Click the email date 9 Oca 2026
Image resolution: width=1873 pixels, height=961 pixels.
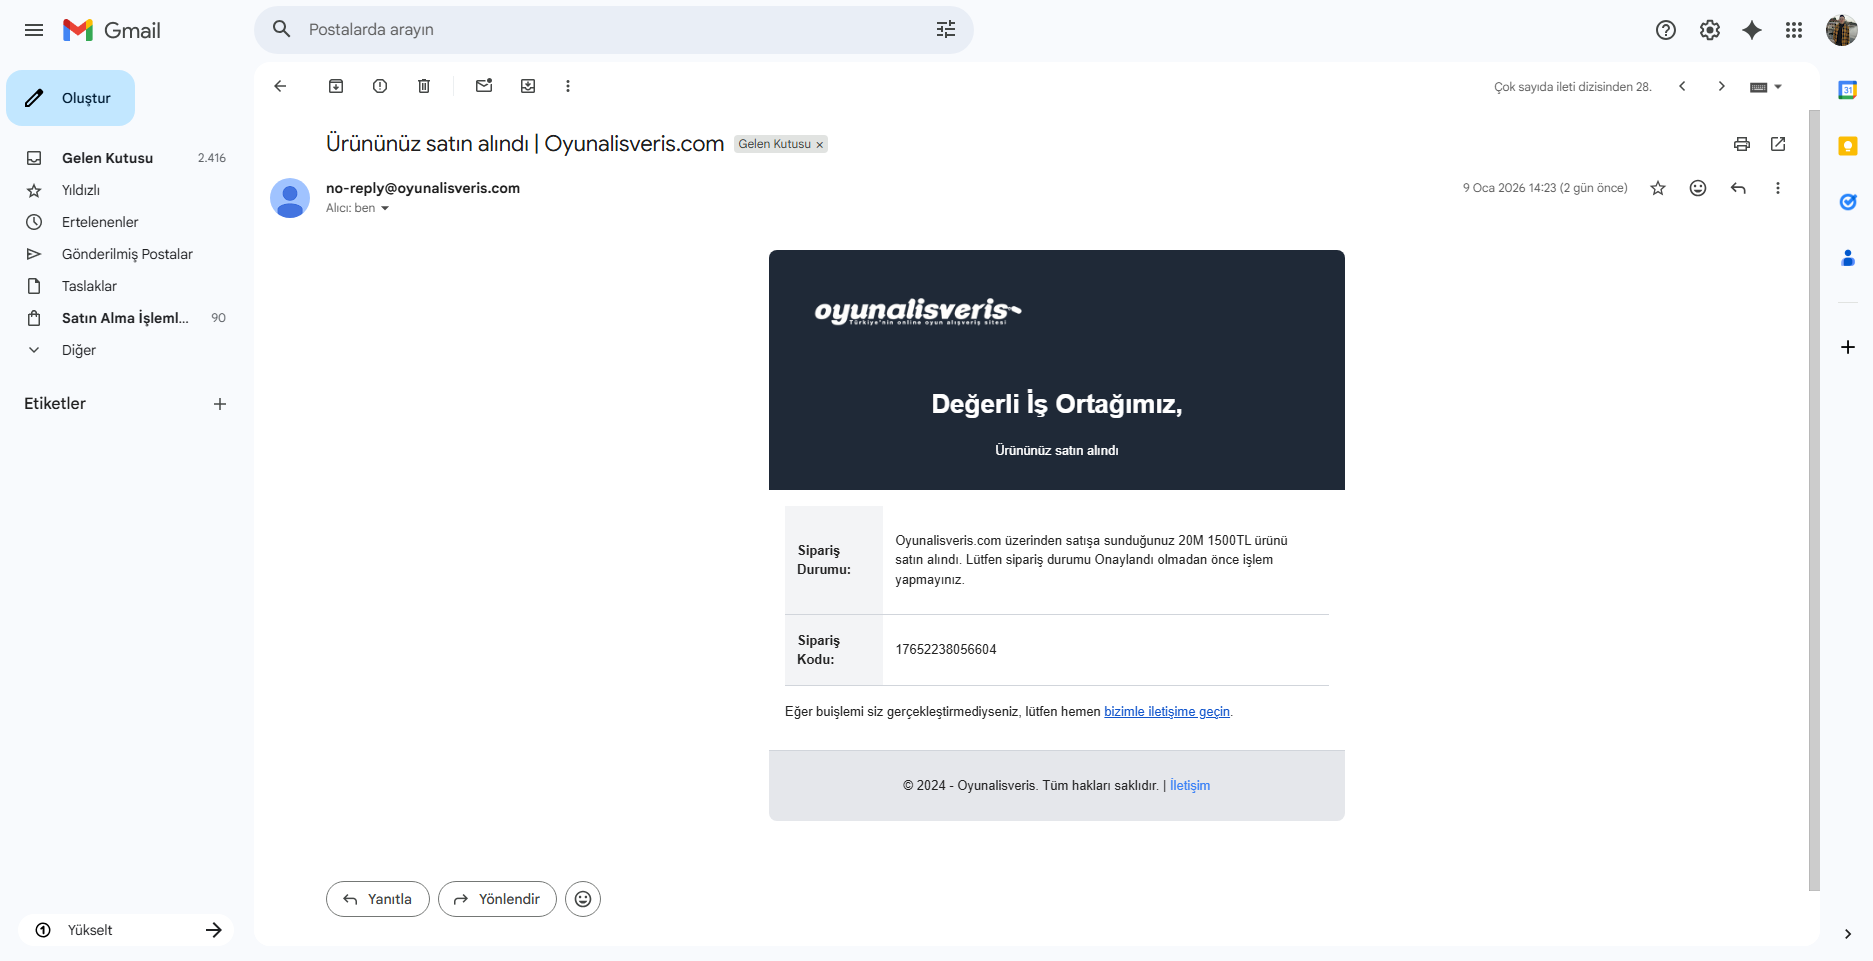coord(1545,188)
